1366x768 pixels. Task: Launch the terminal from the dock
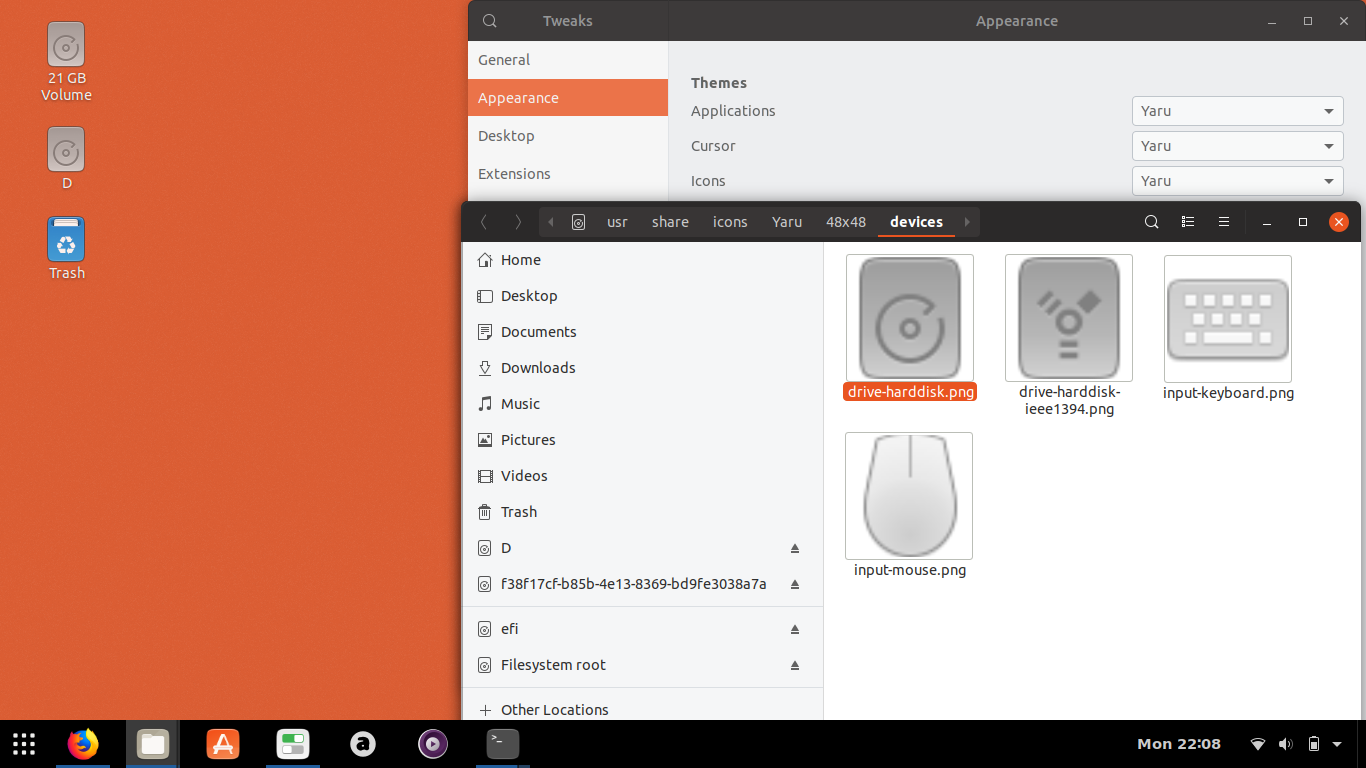pos(502,744)
